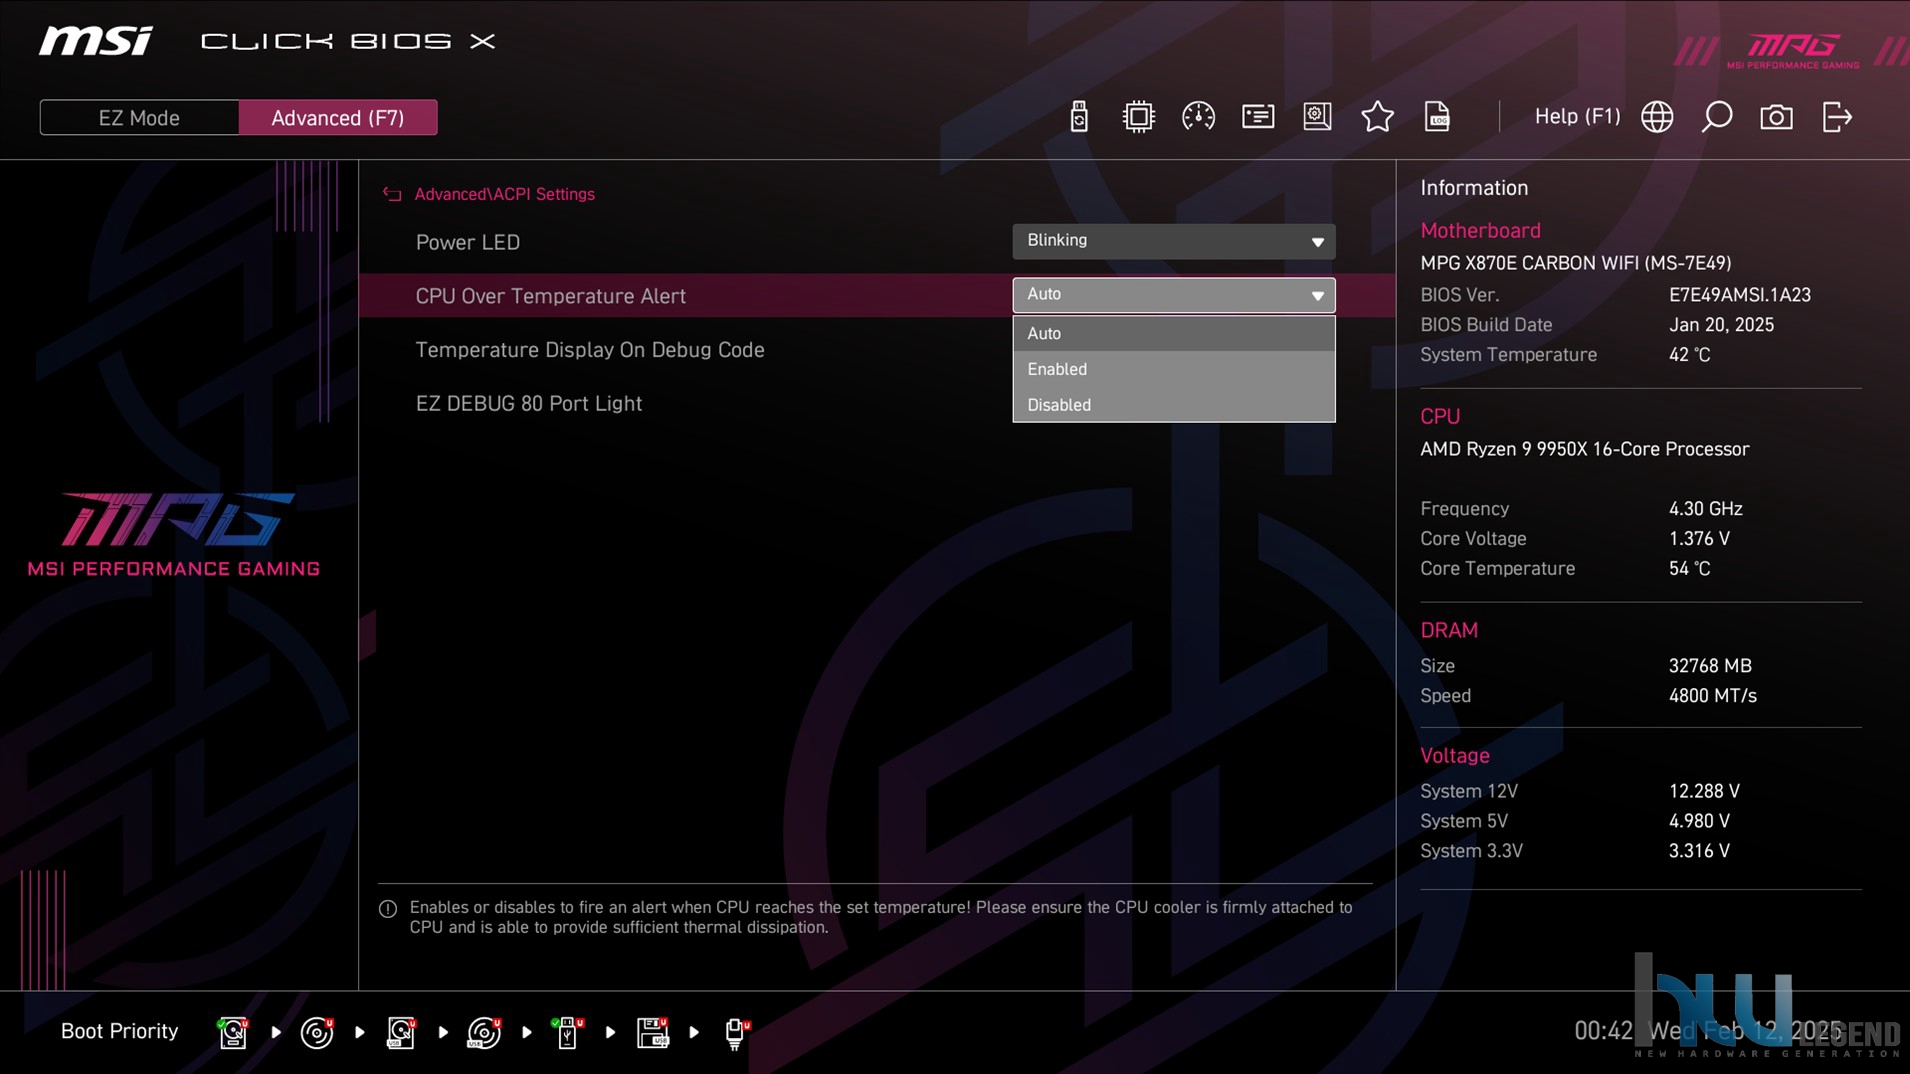
Task: Click the DRAM Size 32768 MB value
Action: point(1710,666)
